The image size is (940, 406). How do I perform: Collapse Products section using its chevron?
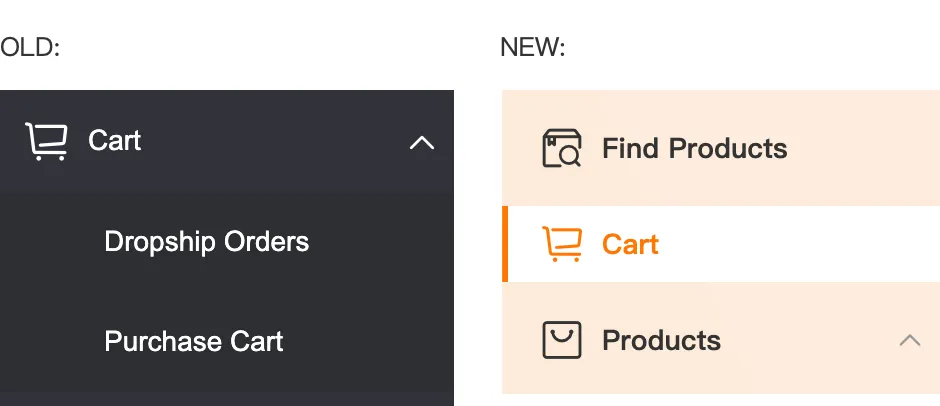coord(909,340)
